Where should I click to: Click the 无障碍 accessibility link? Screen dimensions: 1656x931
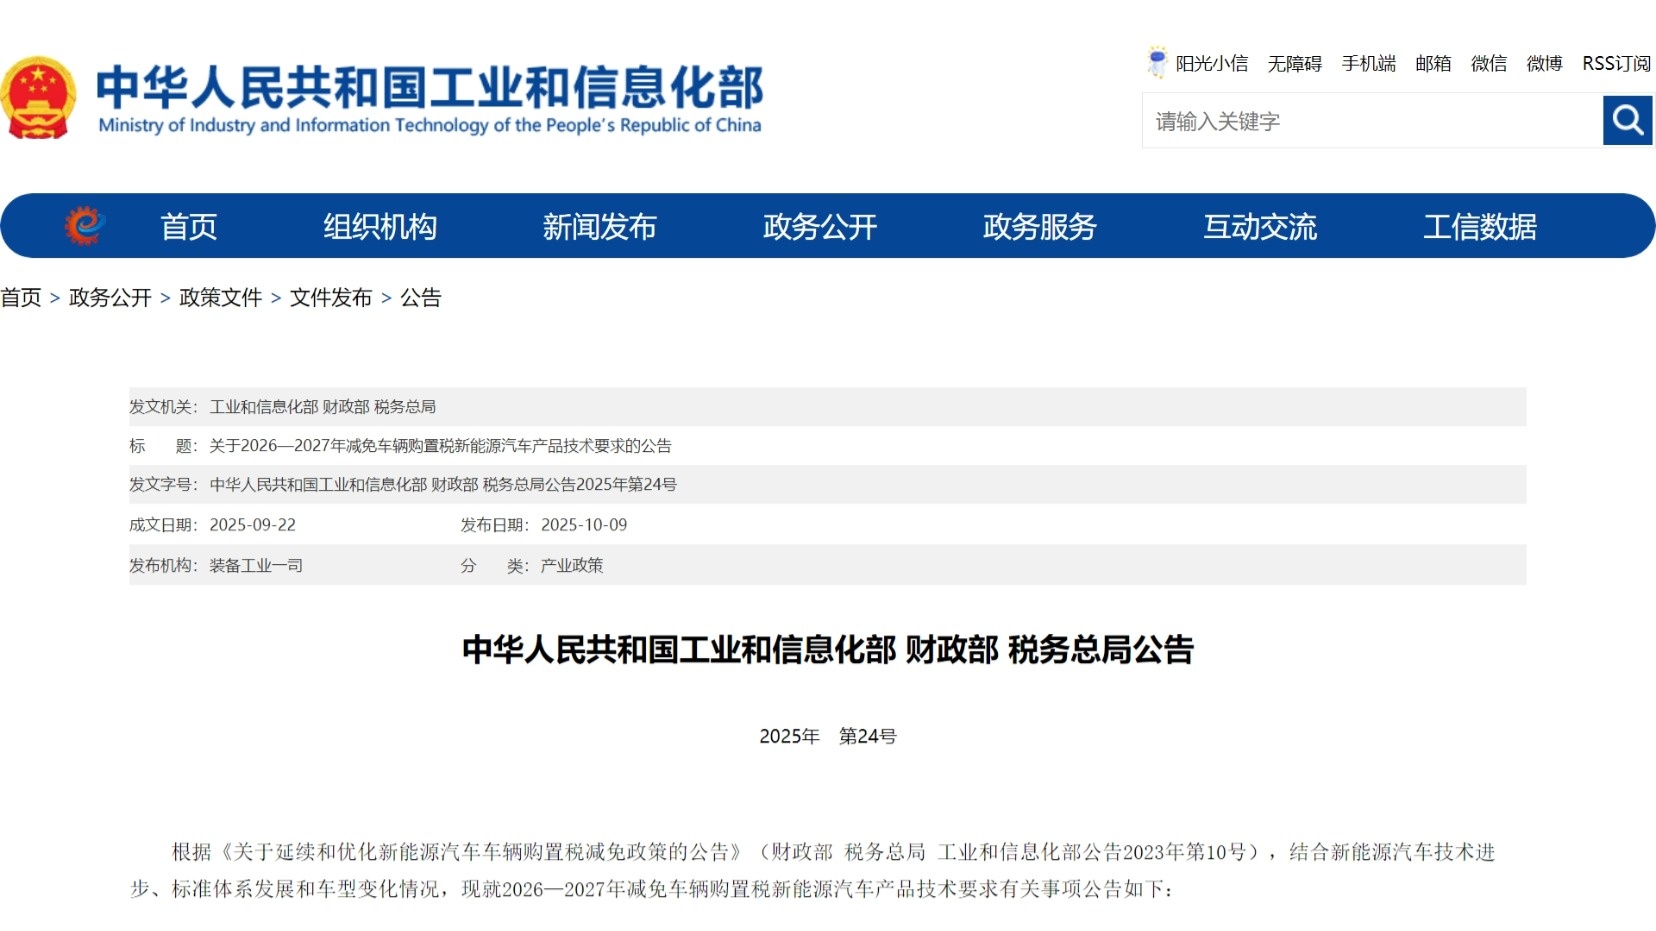tap(1294, 64)
